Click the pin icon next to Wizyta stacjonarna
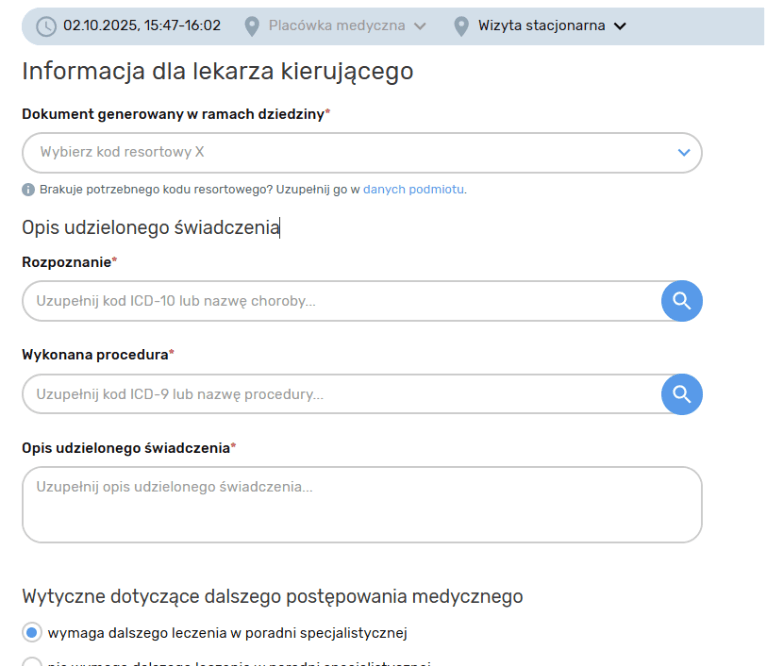 (x=461, y=26)
